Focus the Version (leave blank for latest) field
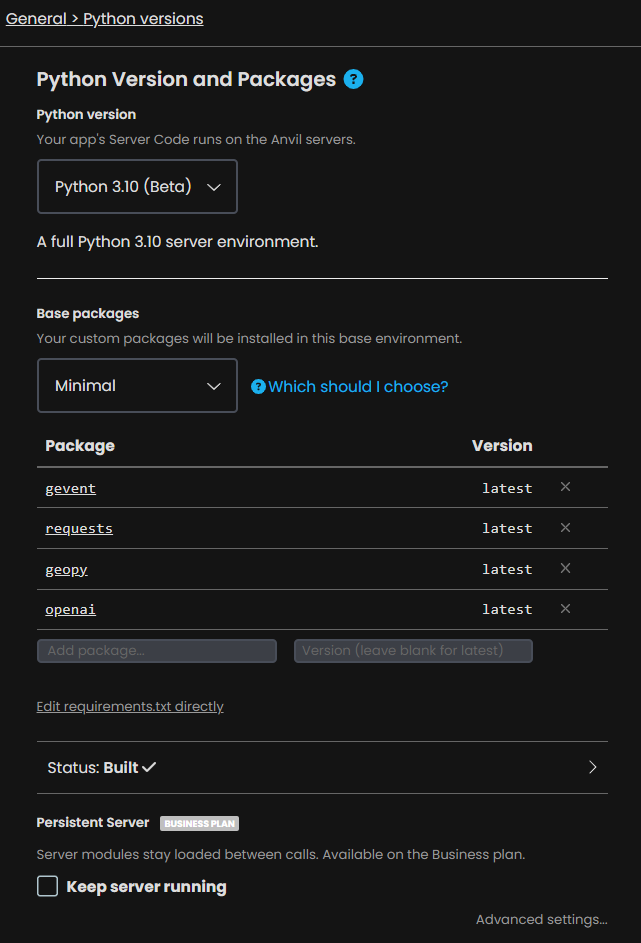641x943 pixels. [x=413, y=651]
